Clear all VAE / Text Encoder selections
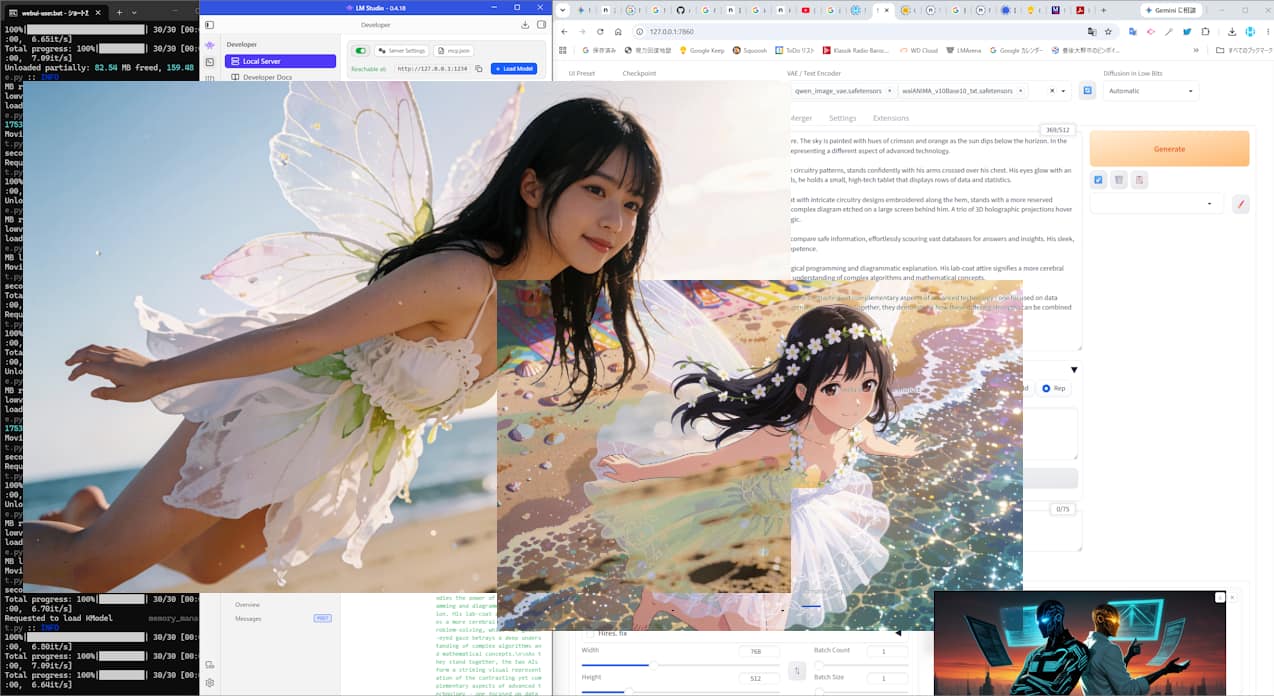 tap(1052, 91)
